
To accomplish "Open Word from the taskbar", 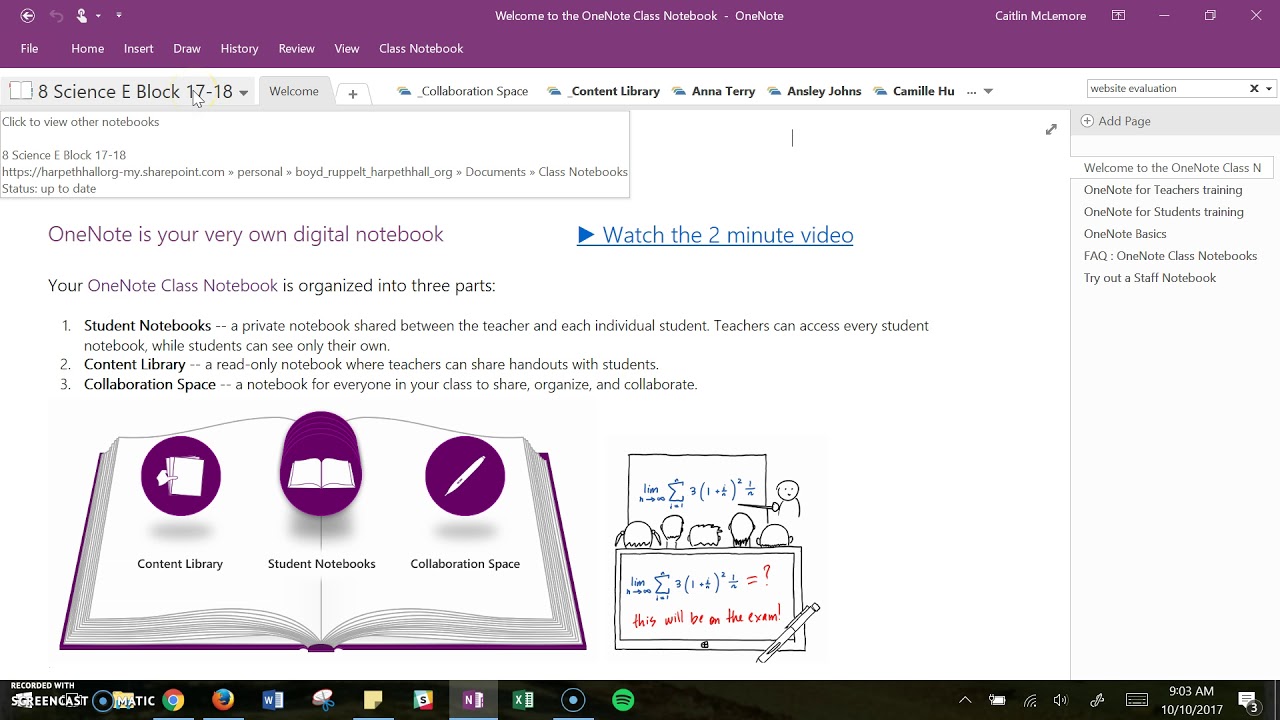I will tap(273, 700).
